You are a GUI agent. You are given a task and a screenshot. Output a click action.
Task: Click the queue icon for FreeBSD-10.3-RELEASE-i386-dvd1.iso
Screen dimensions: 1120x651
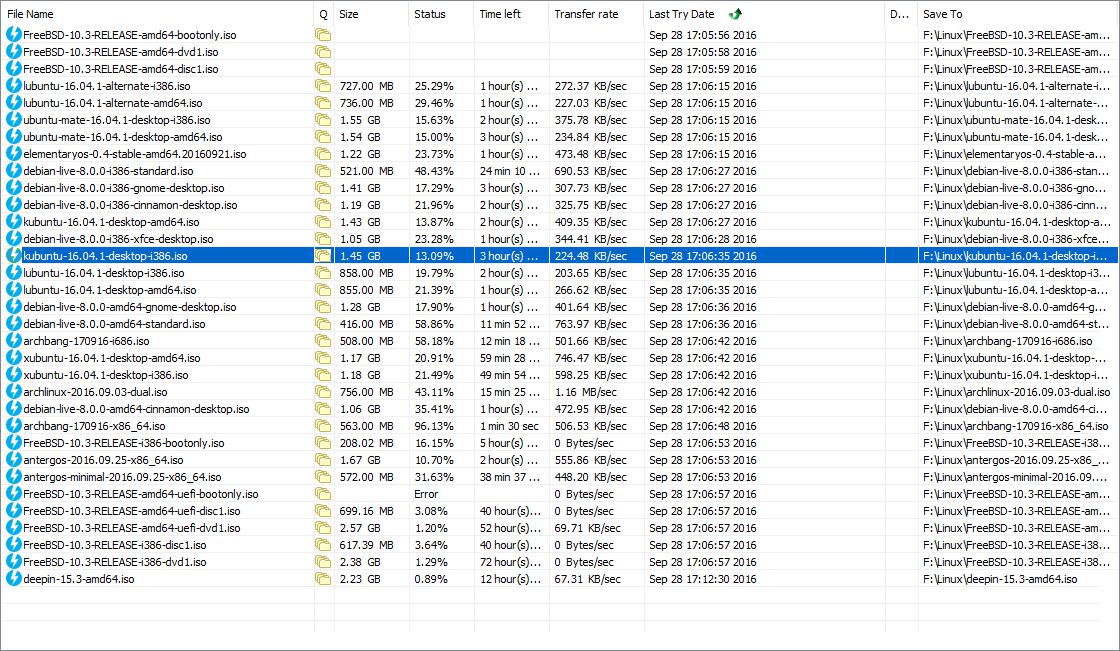(x=323, y=562)
